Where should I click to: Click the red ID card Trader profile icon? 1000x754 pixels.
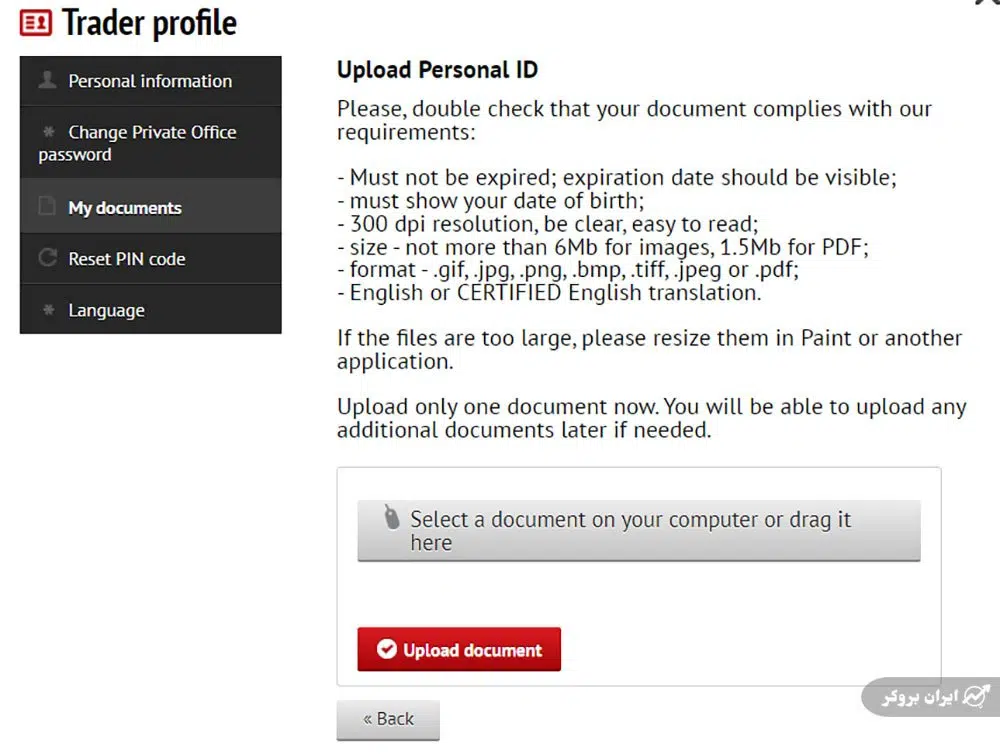tap(36, 23)
